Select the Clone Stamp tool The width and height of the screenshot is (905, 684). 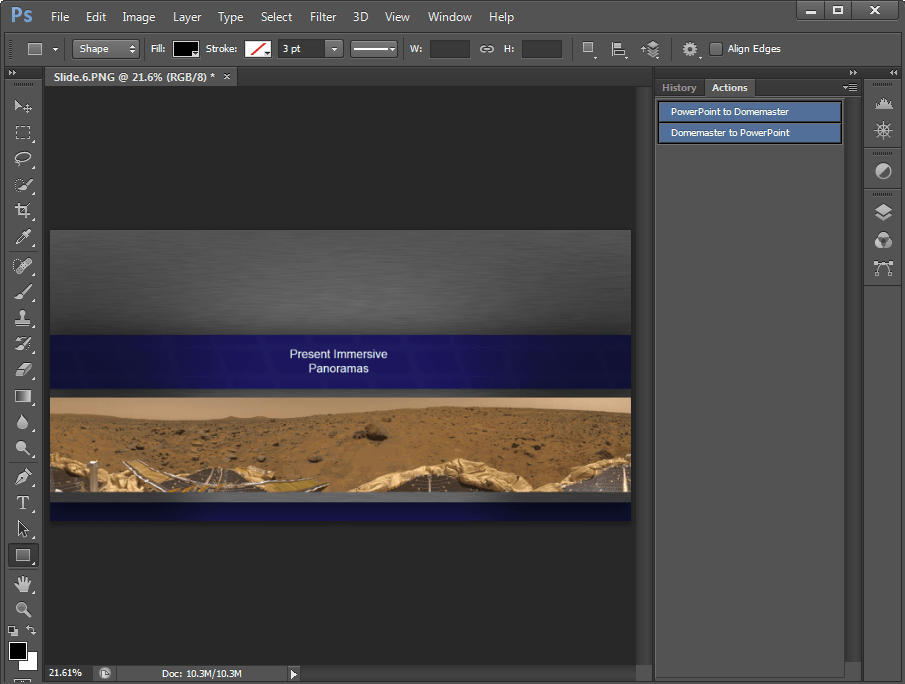coord(23,318)
